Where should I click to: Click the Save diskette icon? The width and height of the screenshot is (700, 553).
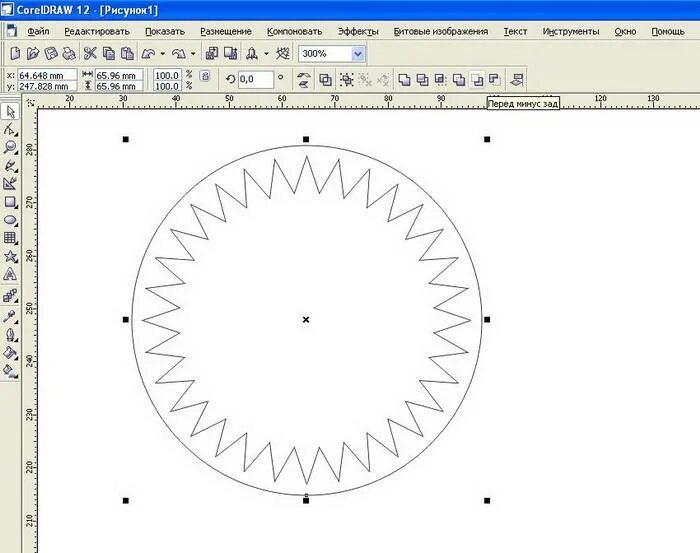[x=51, y=54]
